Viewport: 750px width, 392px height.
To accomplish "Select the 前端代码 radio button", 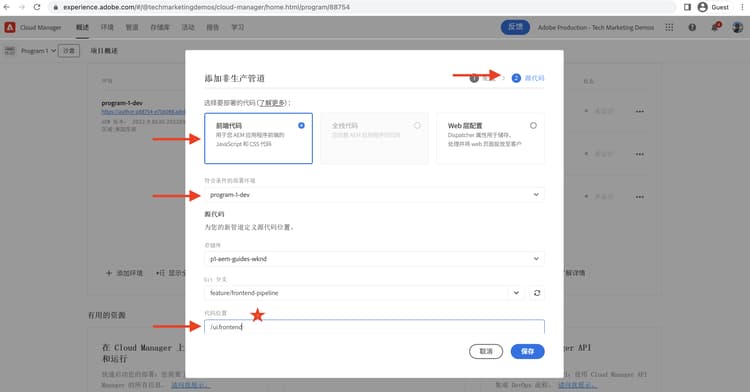I will [301, 125].
